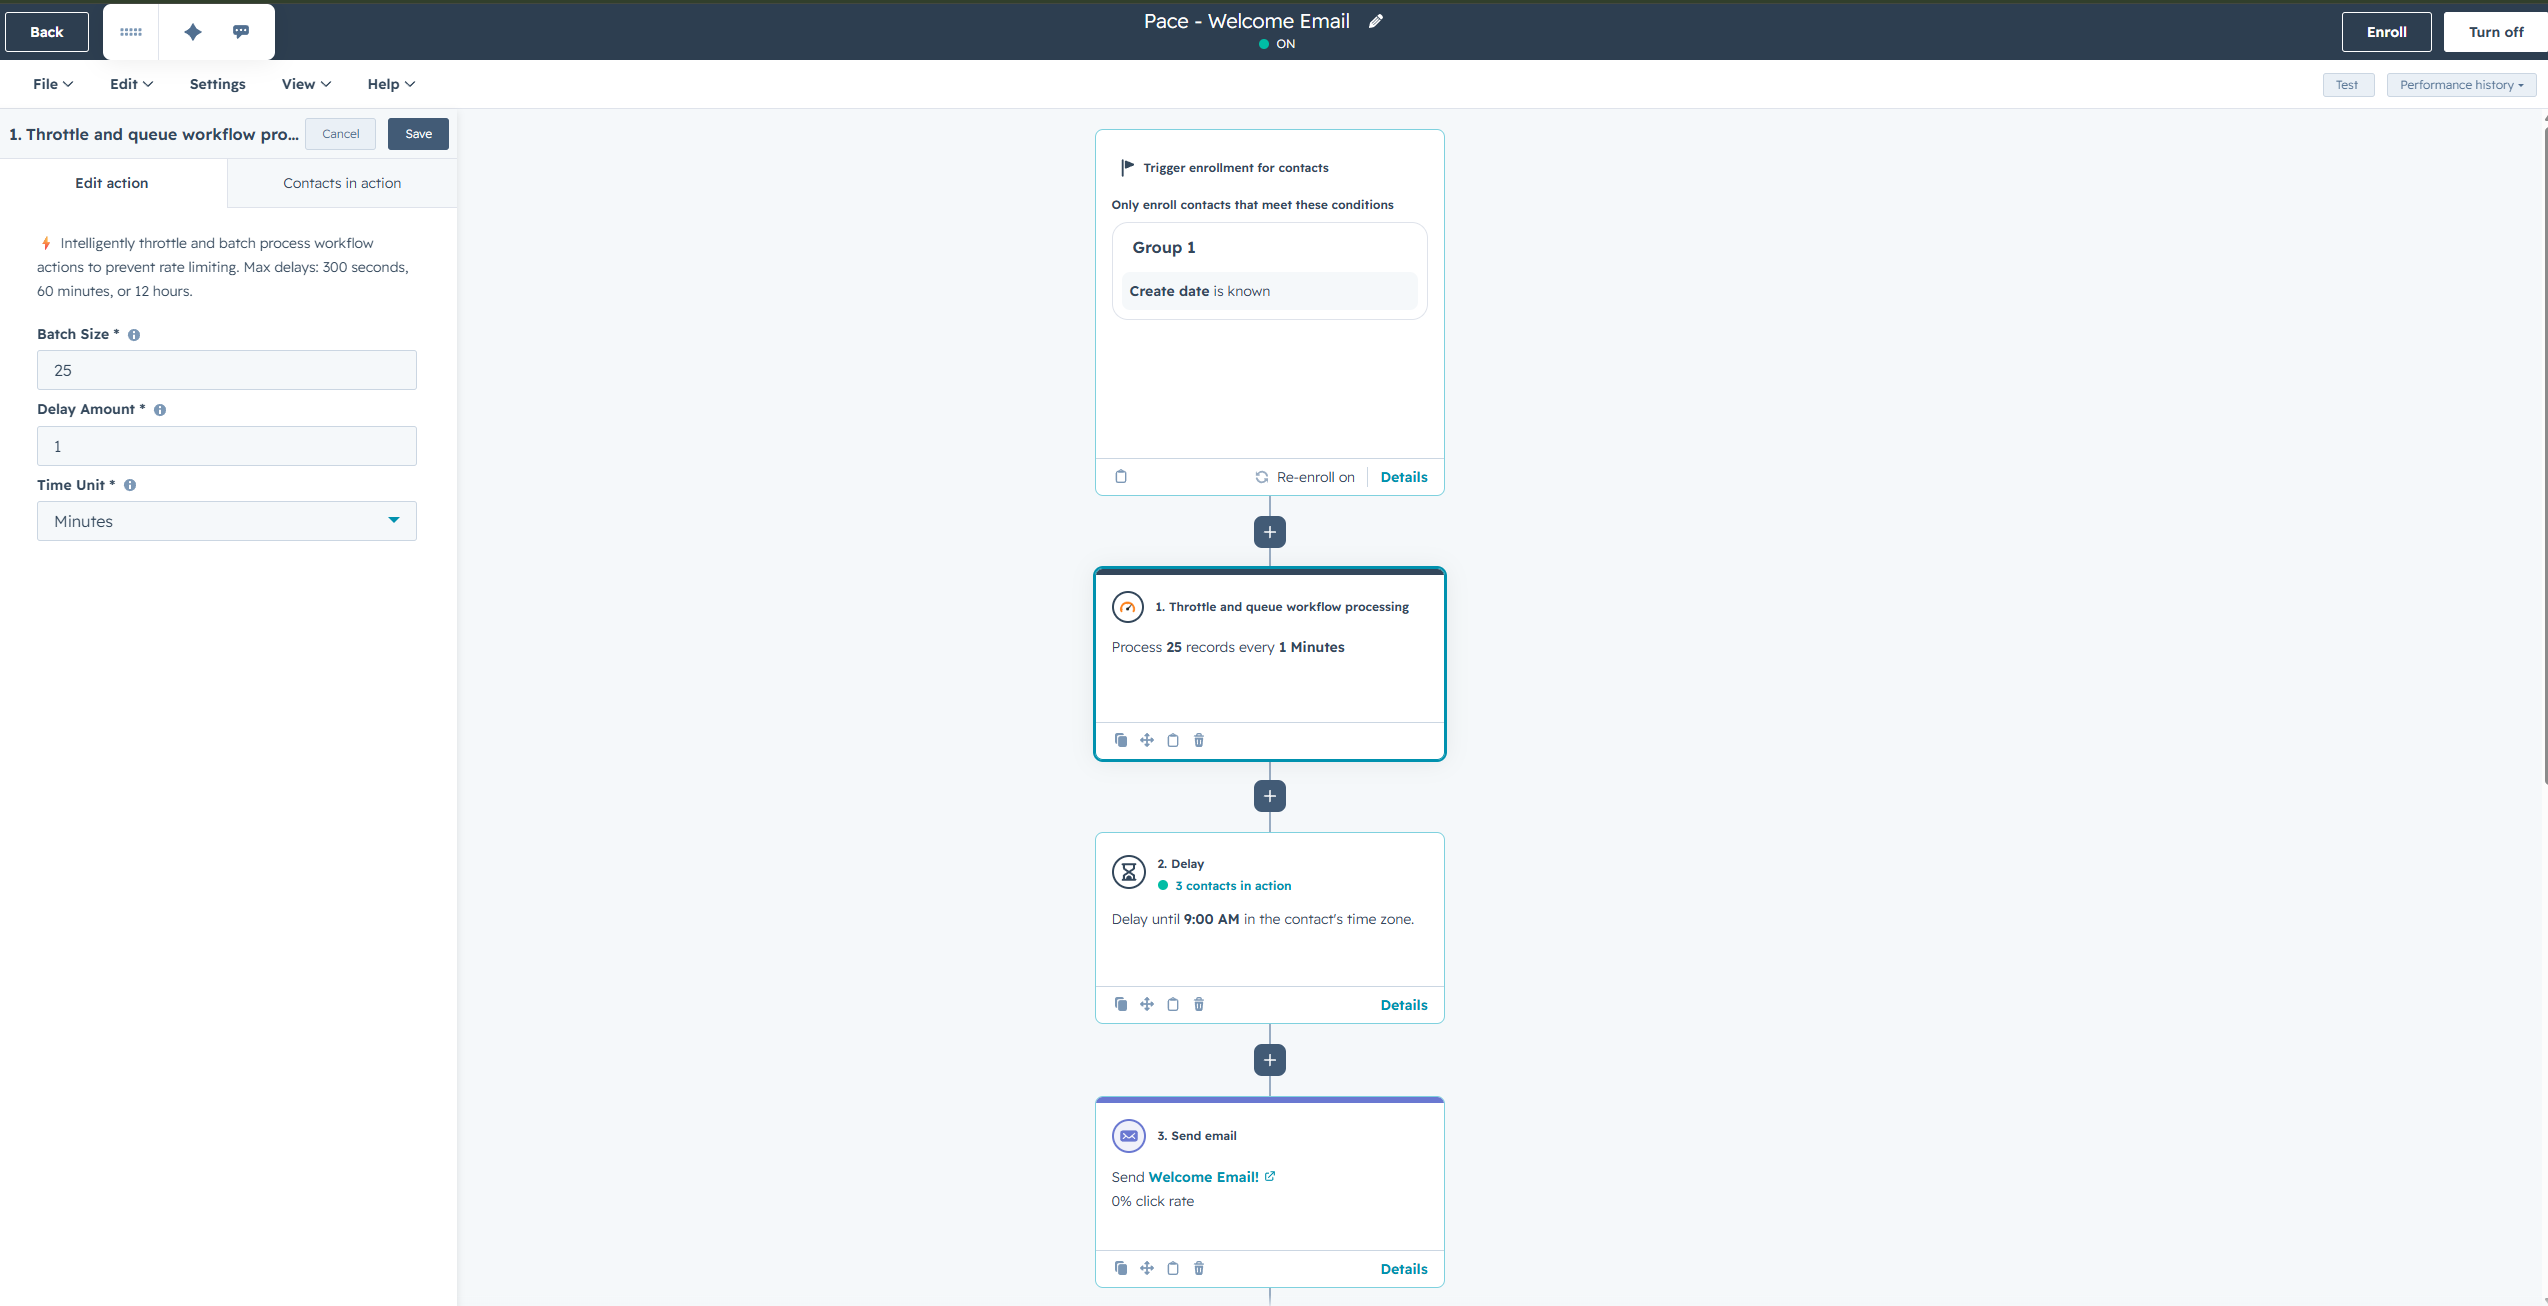Click Re-enroll on label
Image resolution: width=2548 pixels, height=1306 pixels.
(x=1316, y=477)
